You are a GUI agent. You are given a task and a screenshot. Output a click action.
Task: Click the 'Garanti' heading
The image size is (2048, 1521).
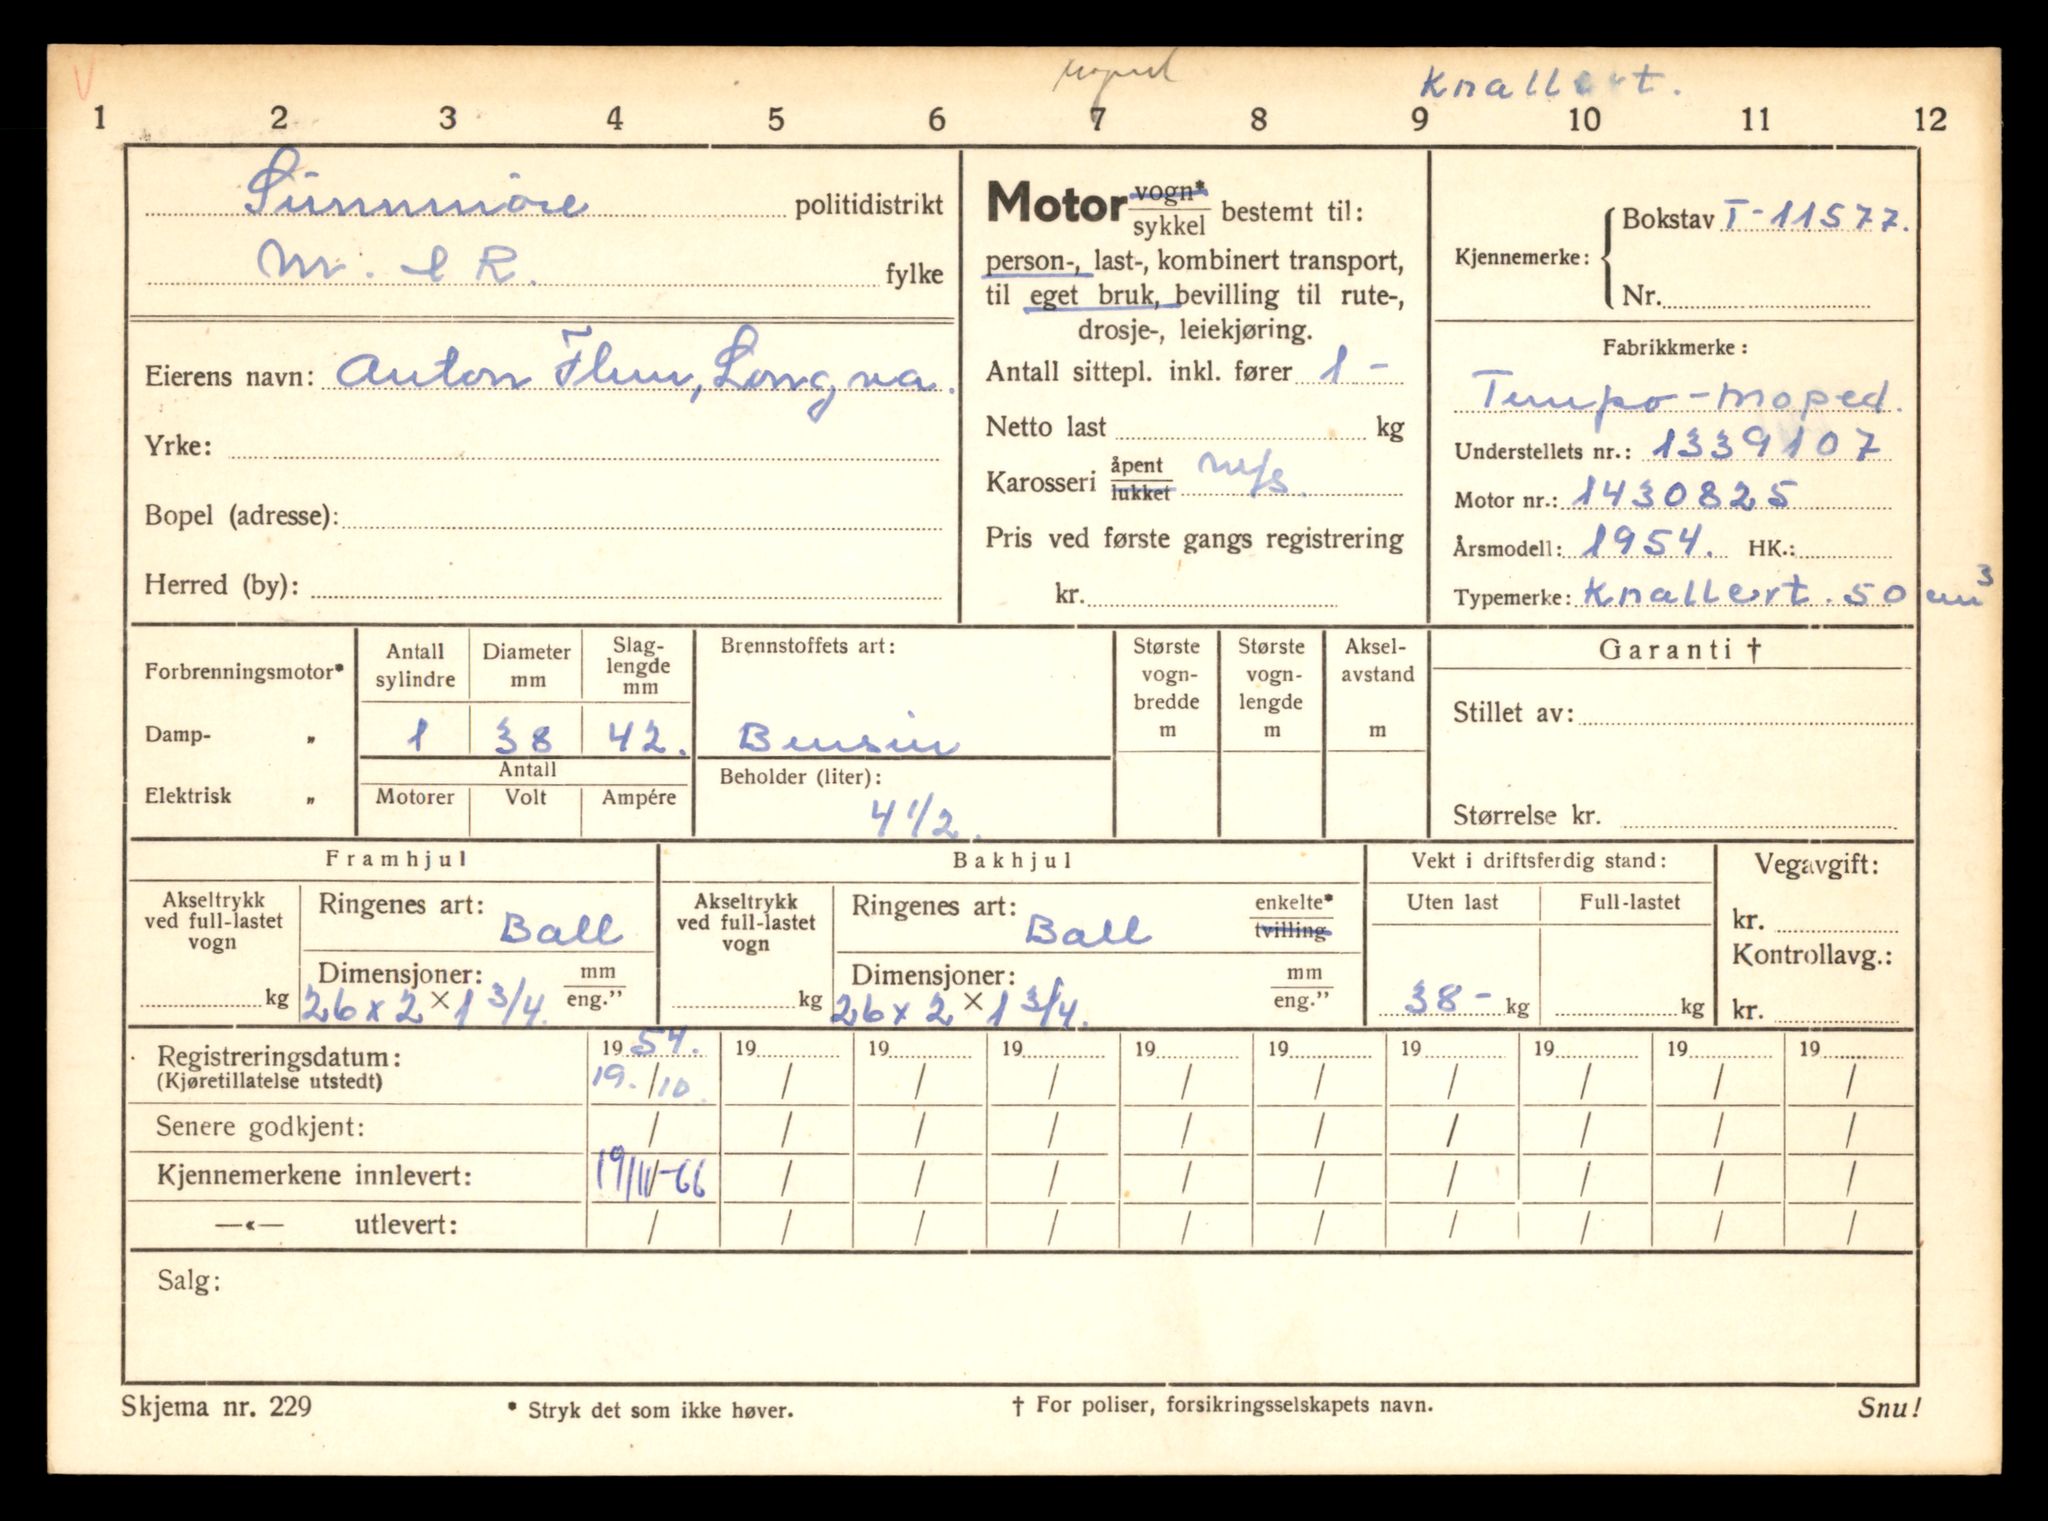[x=1679, y=649]
